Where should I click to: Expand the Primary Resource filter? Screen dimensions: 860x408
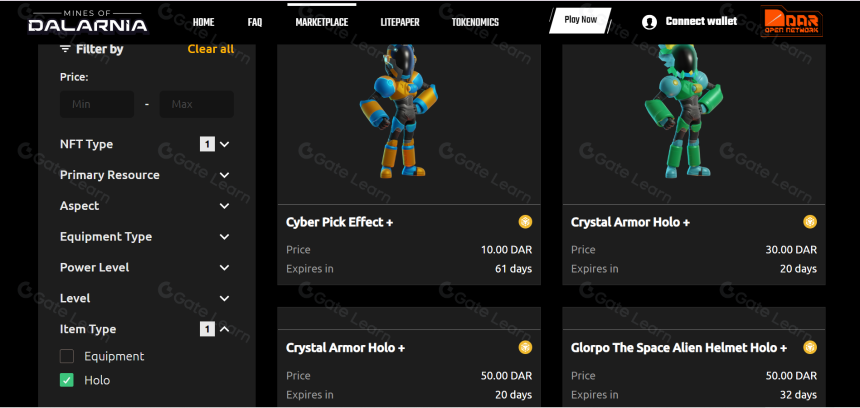click(224, 175)
